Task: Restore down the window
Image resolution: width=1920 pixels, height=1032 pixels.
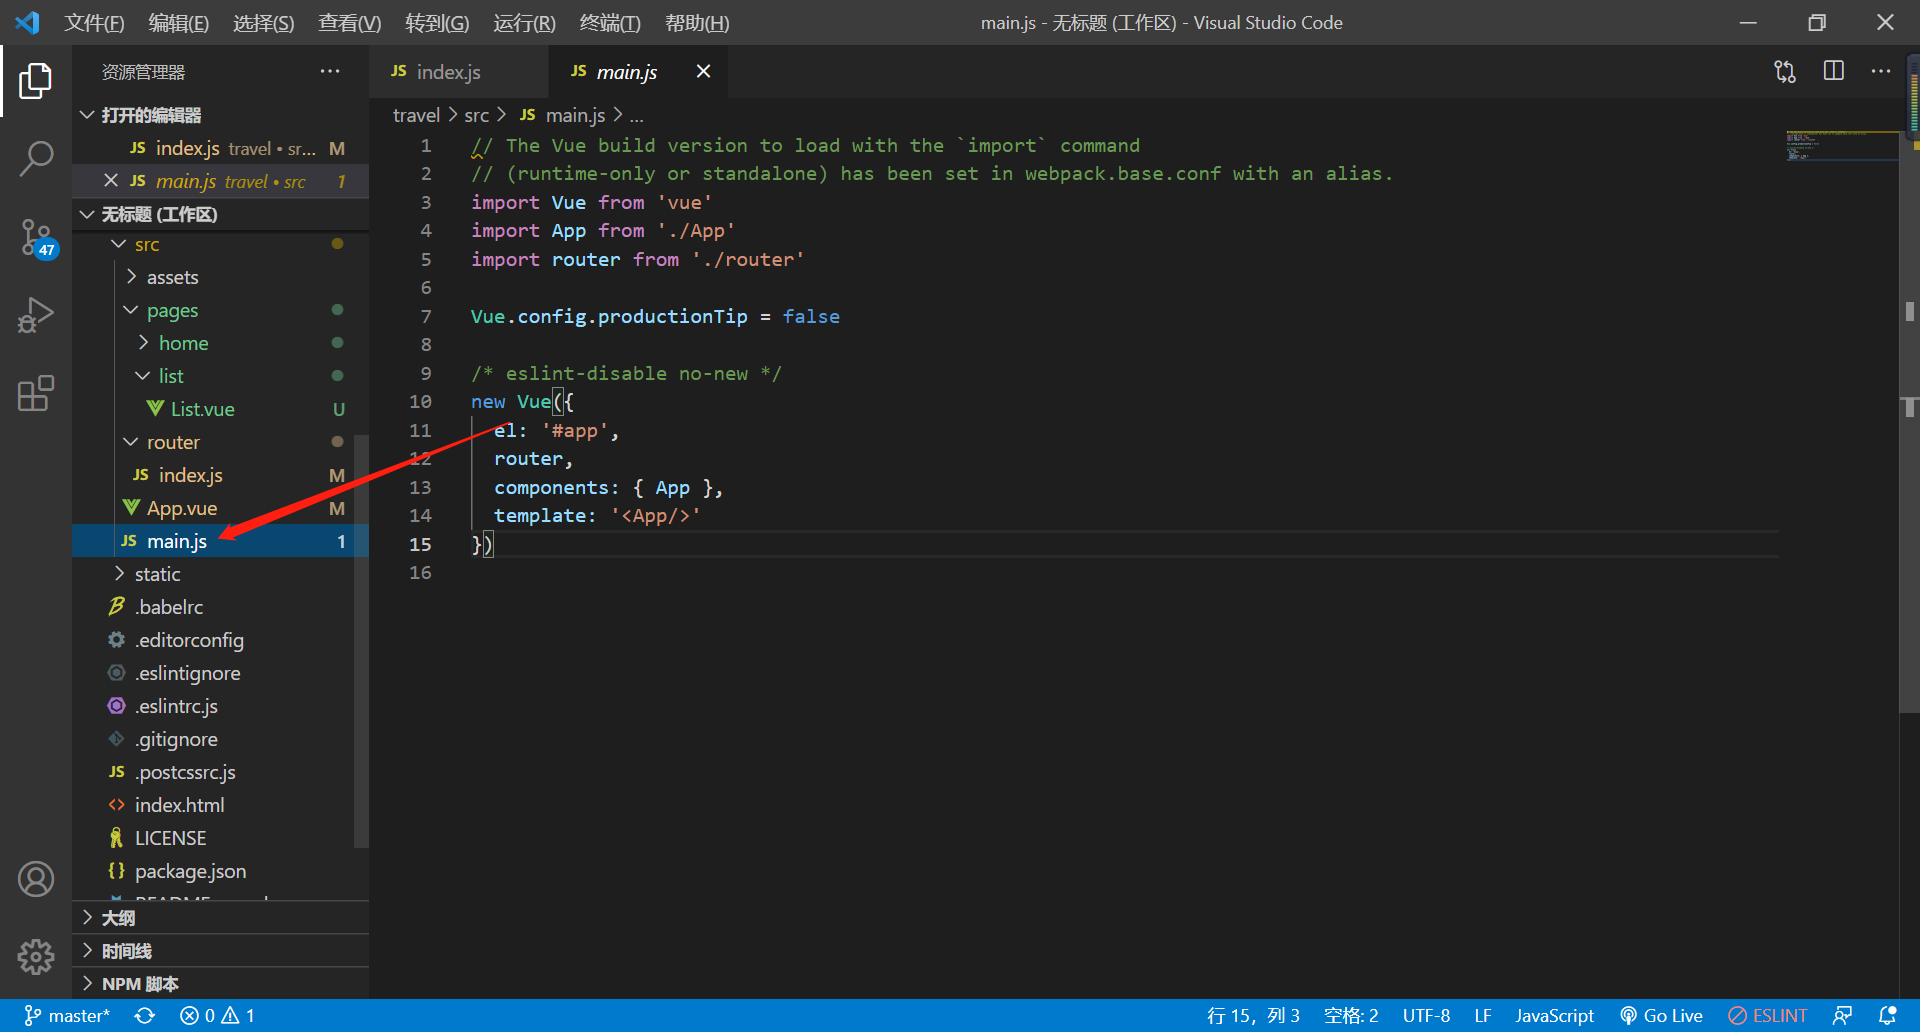Action: (x=1817, y=22)
